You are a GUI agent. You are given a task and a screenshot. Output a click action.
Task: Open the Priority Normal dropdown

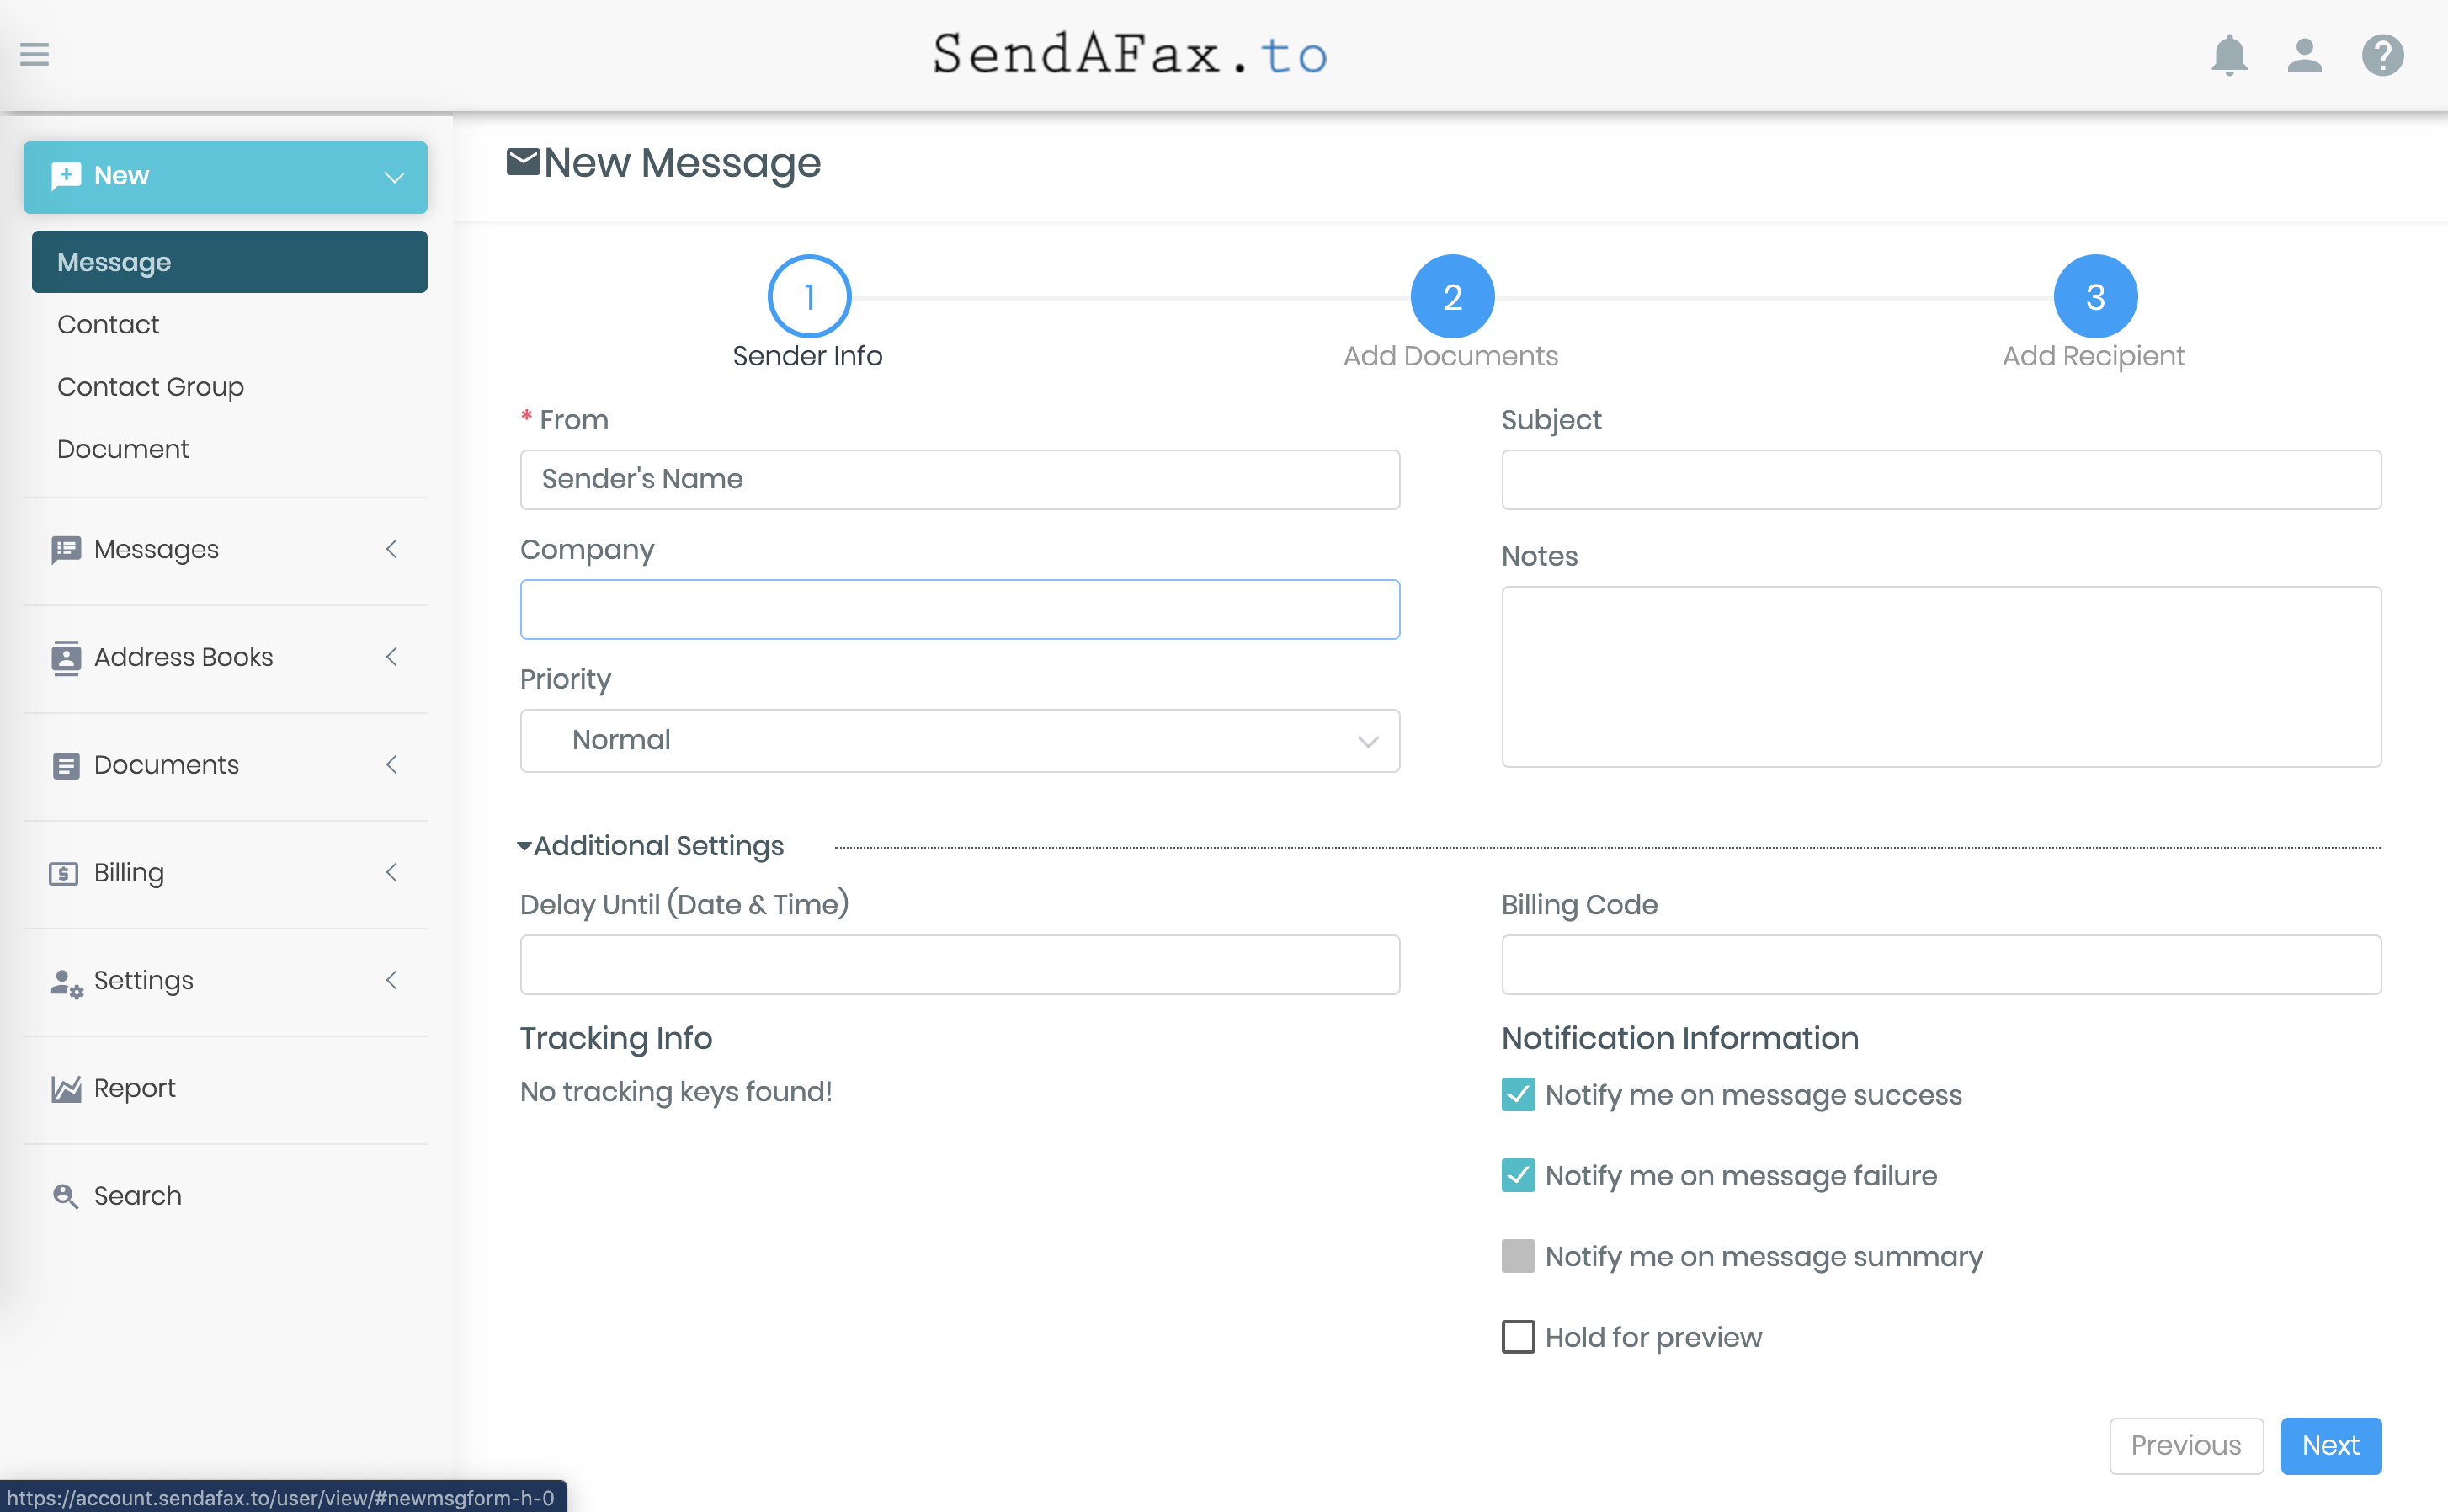(959, 741)
